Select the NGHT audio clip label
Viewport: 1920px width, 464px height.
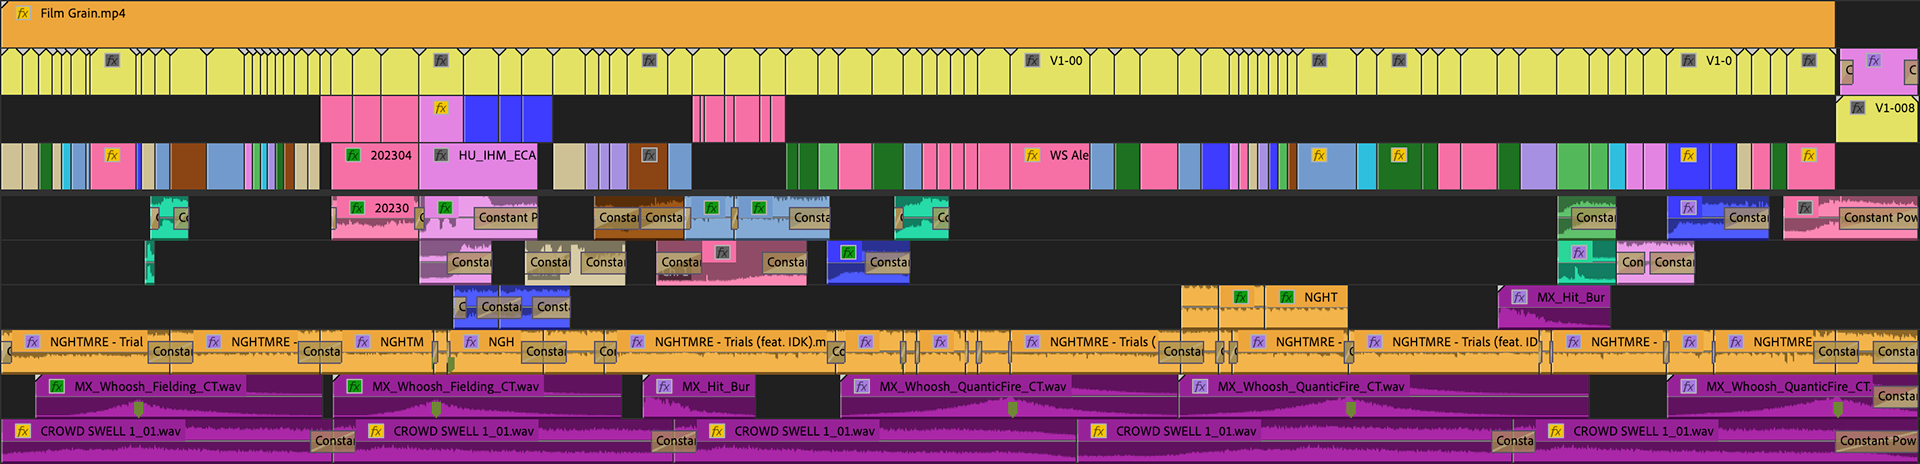(1321, 297)
